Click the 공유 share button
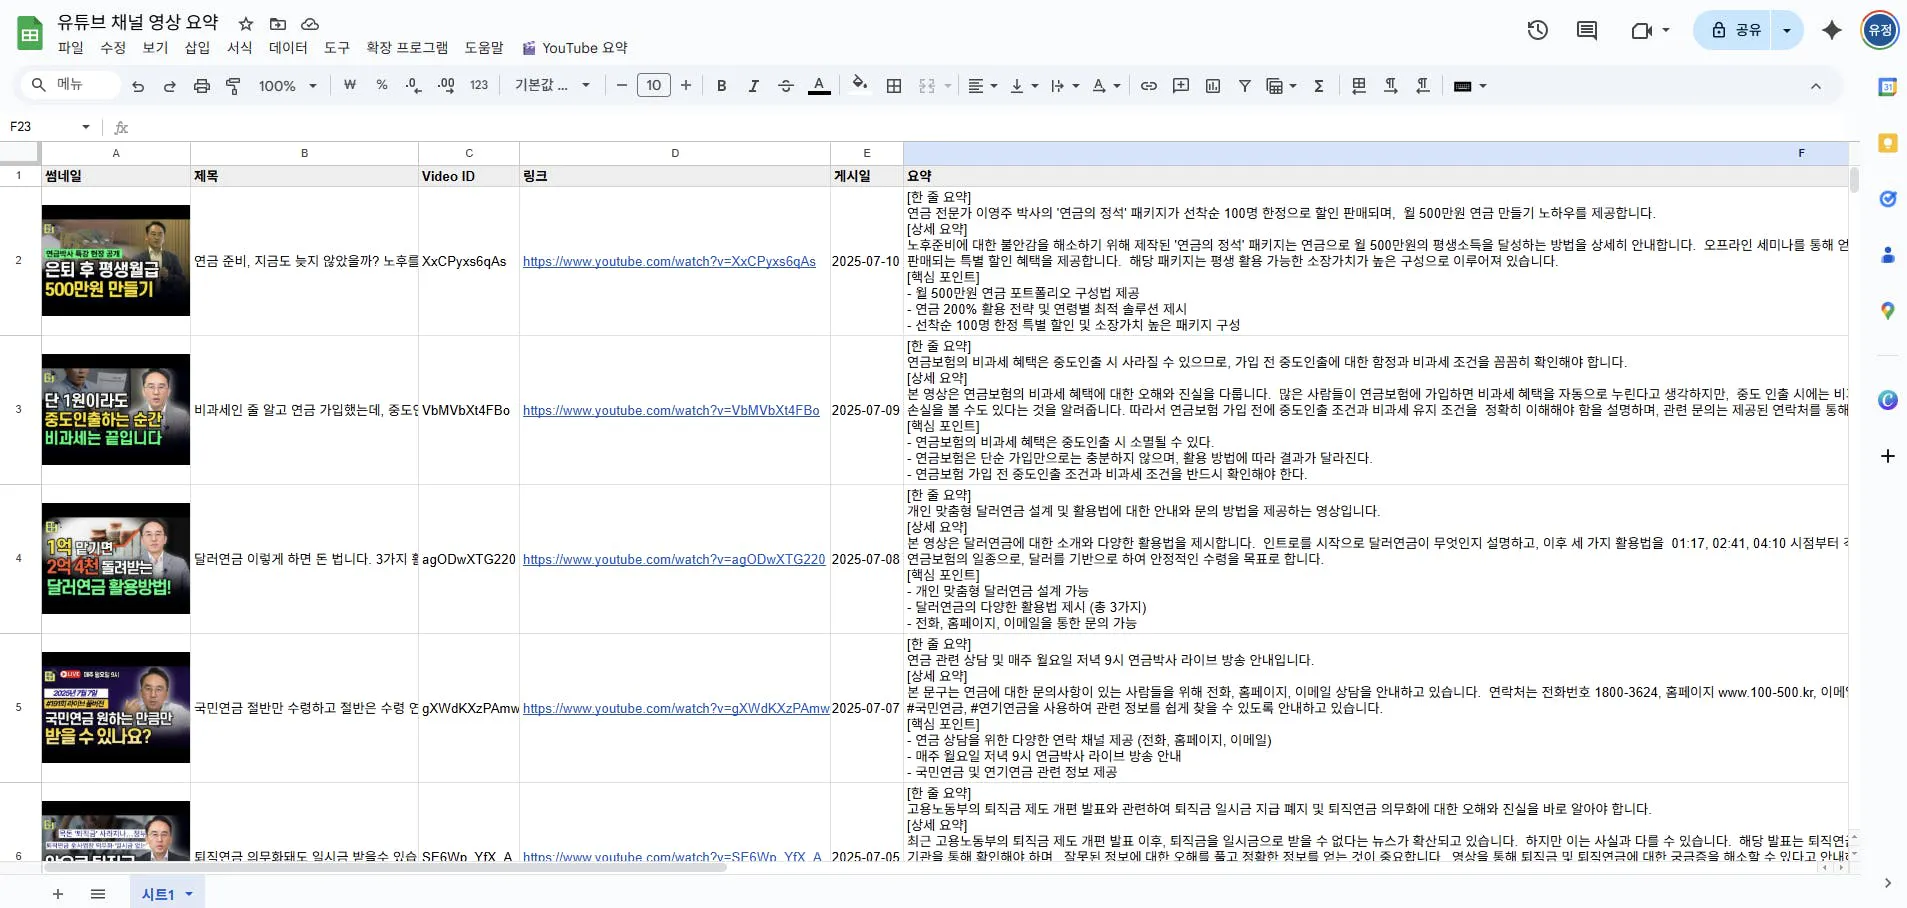1907x908 pixels. click(1741, 30)
